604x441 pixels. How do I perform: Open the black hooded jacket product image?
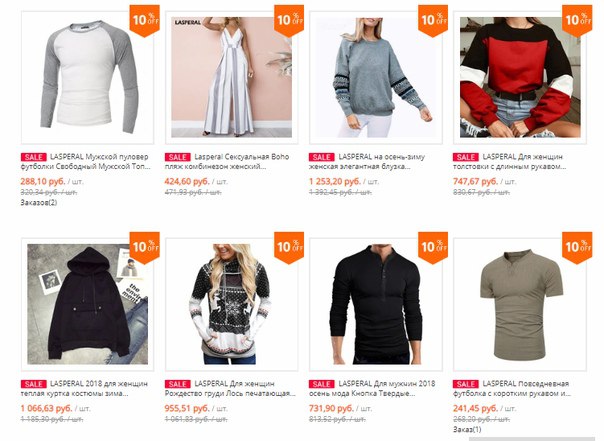click(87, 304)
